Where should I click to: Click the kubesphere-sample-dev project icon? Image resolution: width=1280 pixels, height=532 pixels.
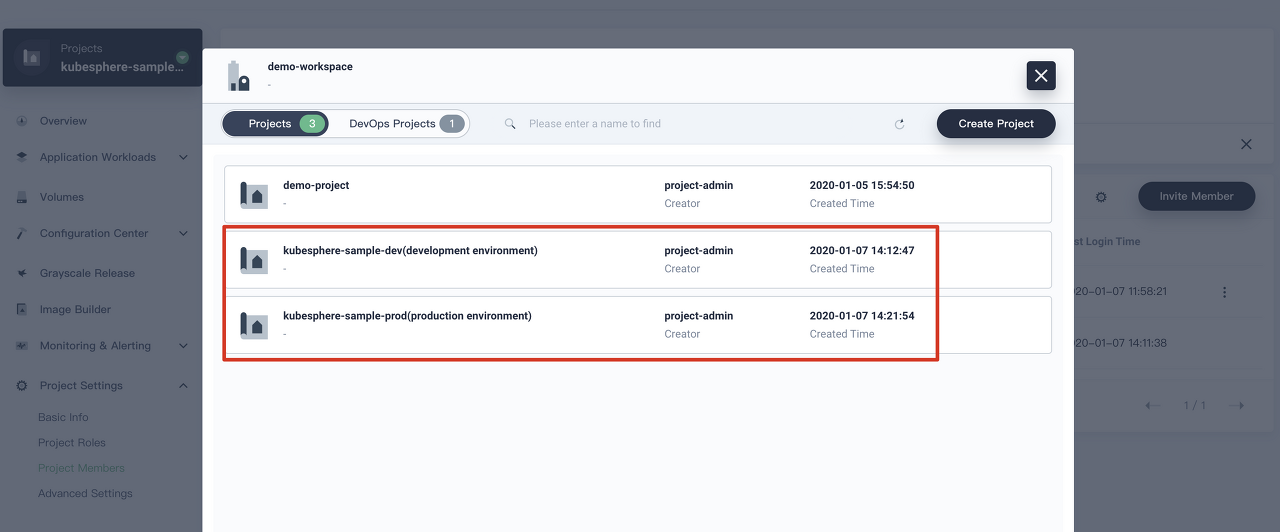coord(254,260)
